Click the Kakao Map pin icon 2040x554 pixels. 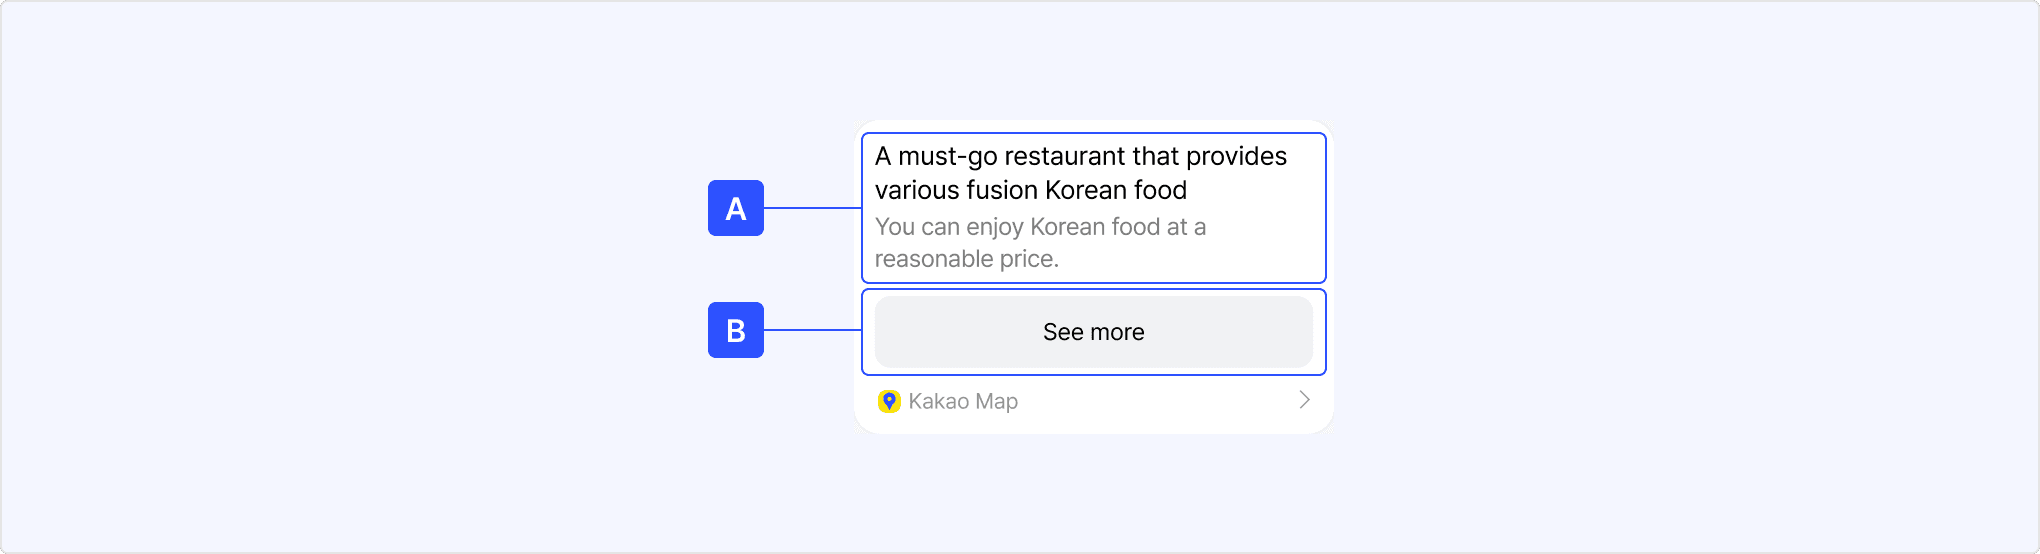pyautogui.click(x=889, y=401)
